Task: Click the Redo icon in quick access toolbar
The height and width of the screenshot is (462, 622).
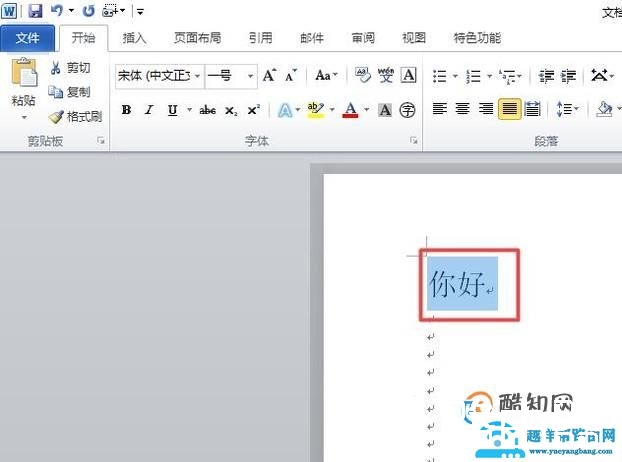Action: coord(88,11)
